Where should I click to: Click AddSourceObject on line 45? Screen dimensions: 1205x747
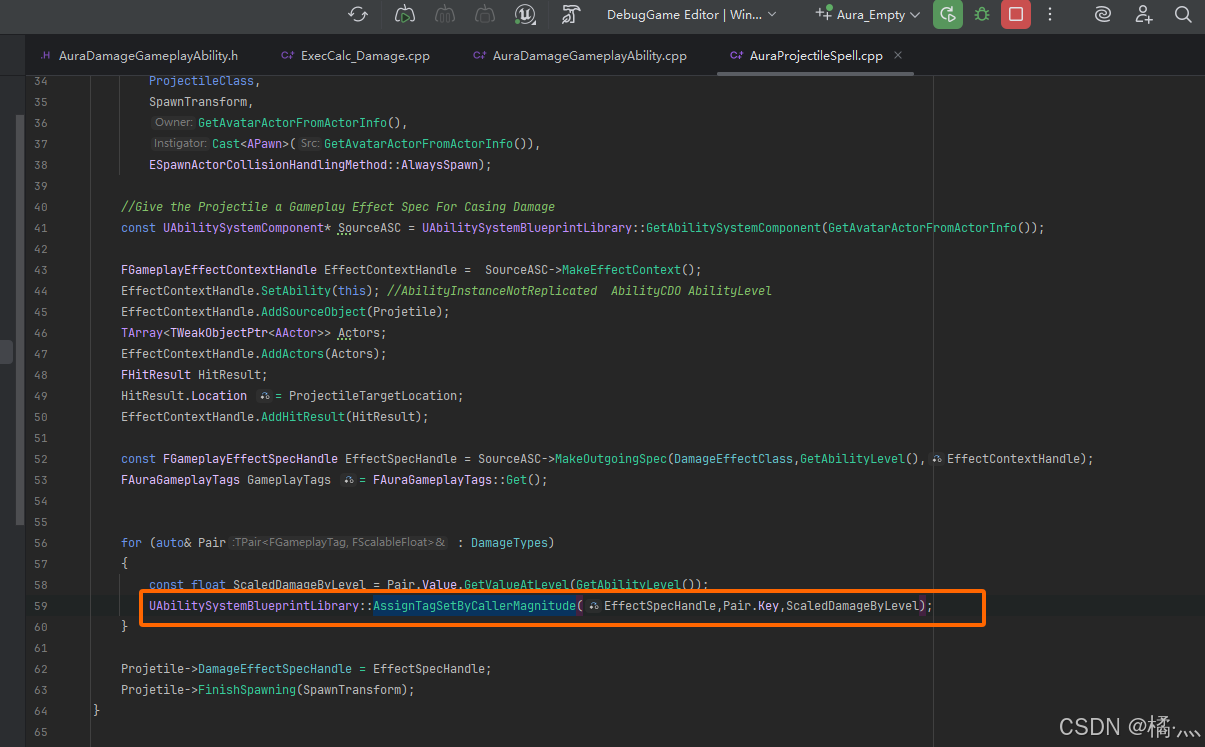314,312
